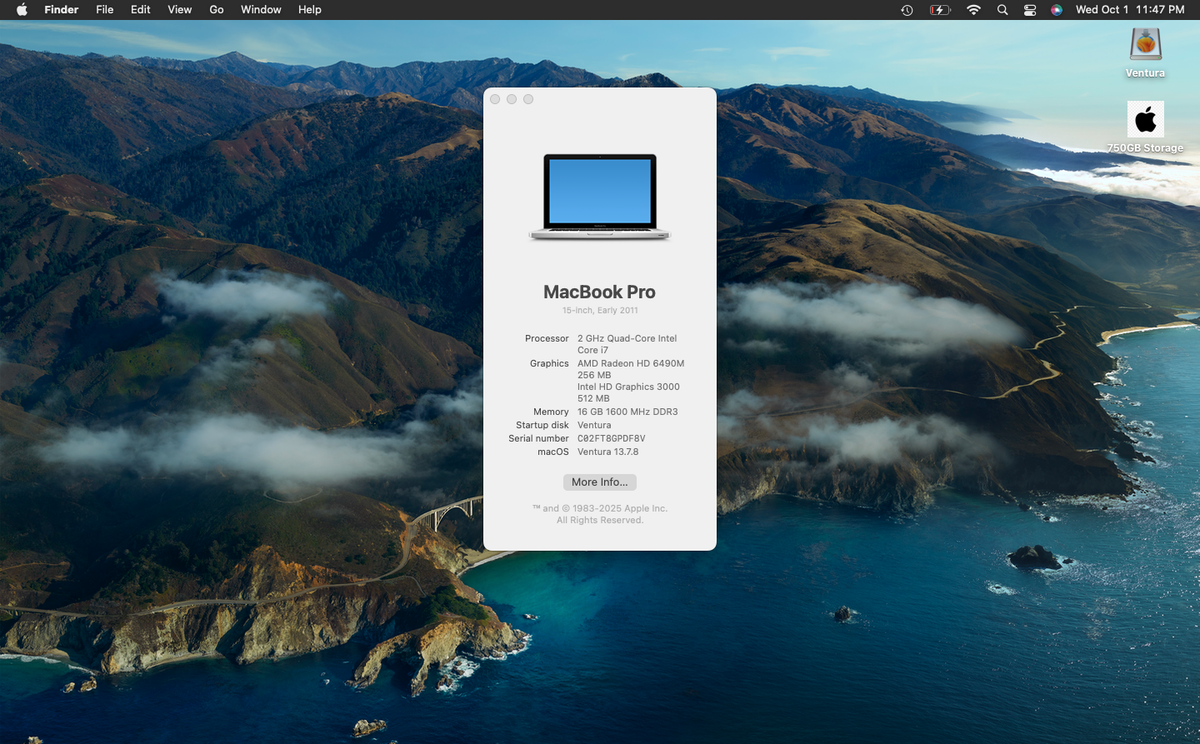Click the MacBook Pro laptop image

600,197
